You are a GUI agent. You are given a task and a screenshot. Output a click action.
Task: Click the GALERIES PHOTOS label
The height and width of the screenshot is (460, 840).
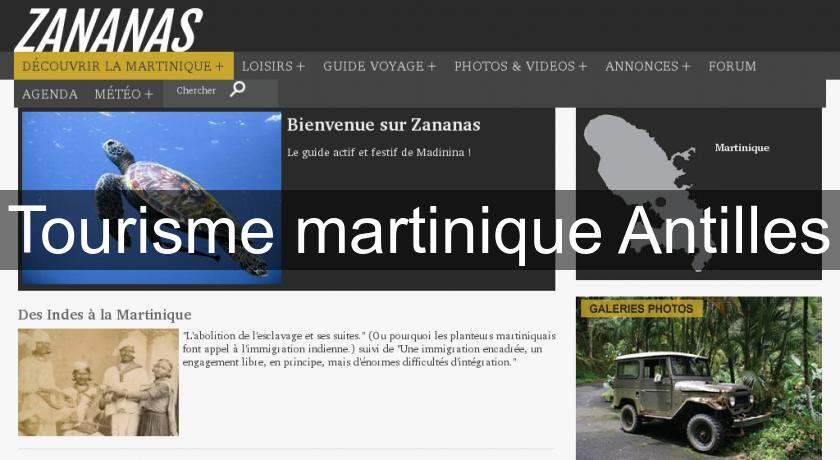(x=640, y=309)
